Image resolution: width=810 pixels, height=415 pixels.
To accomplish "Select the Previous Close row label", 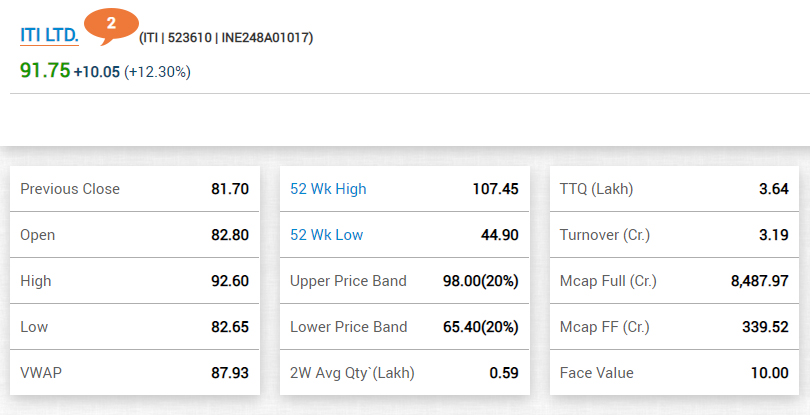I will [x=70, y=189].
